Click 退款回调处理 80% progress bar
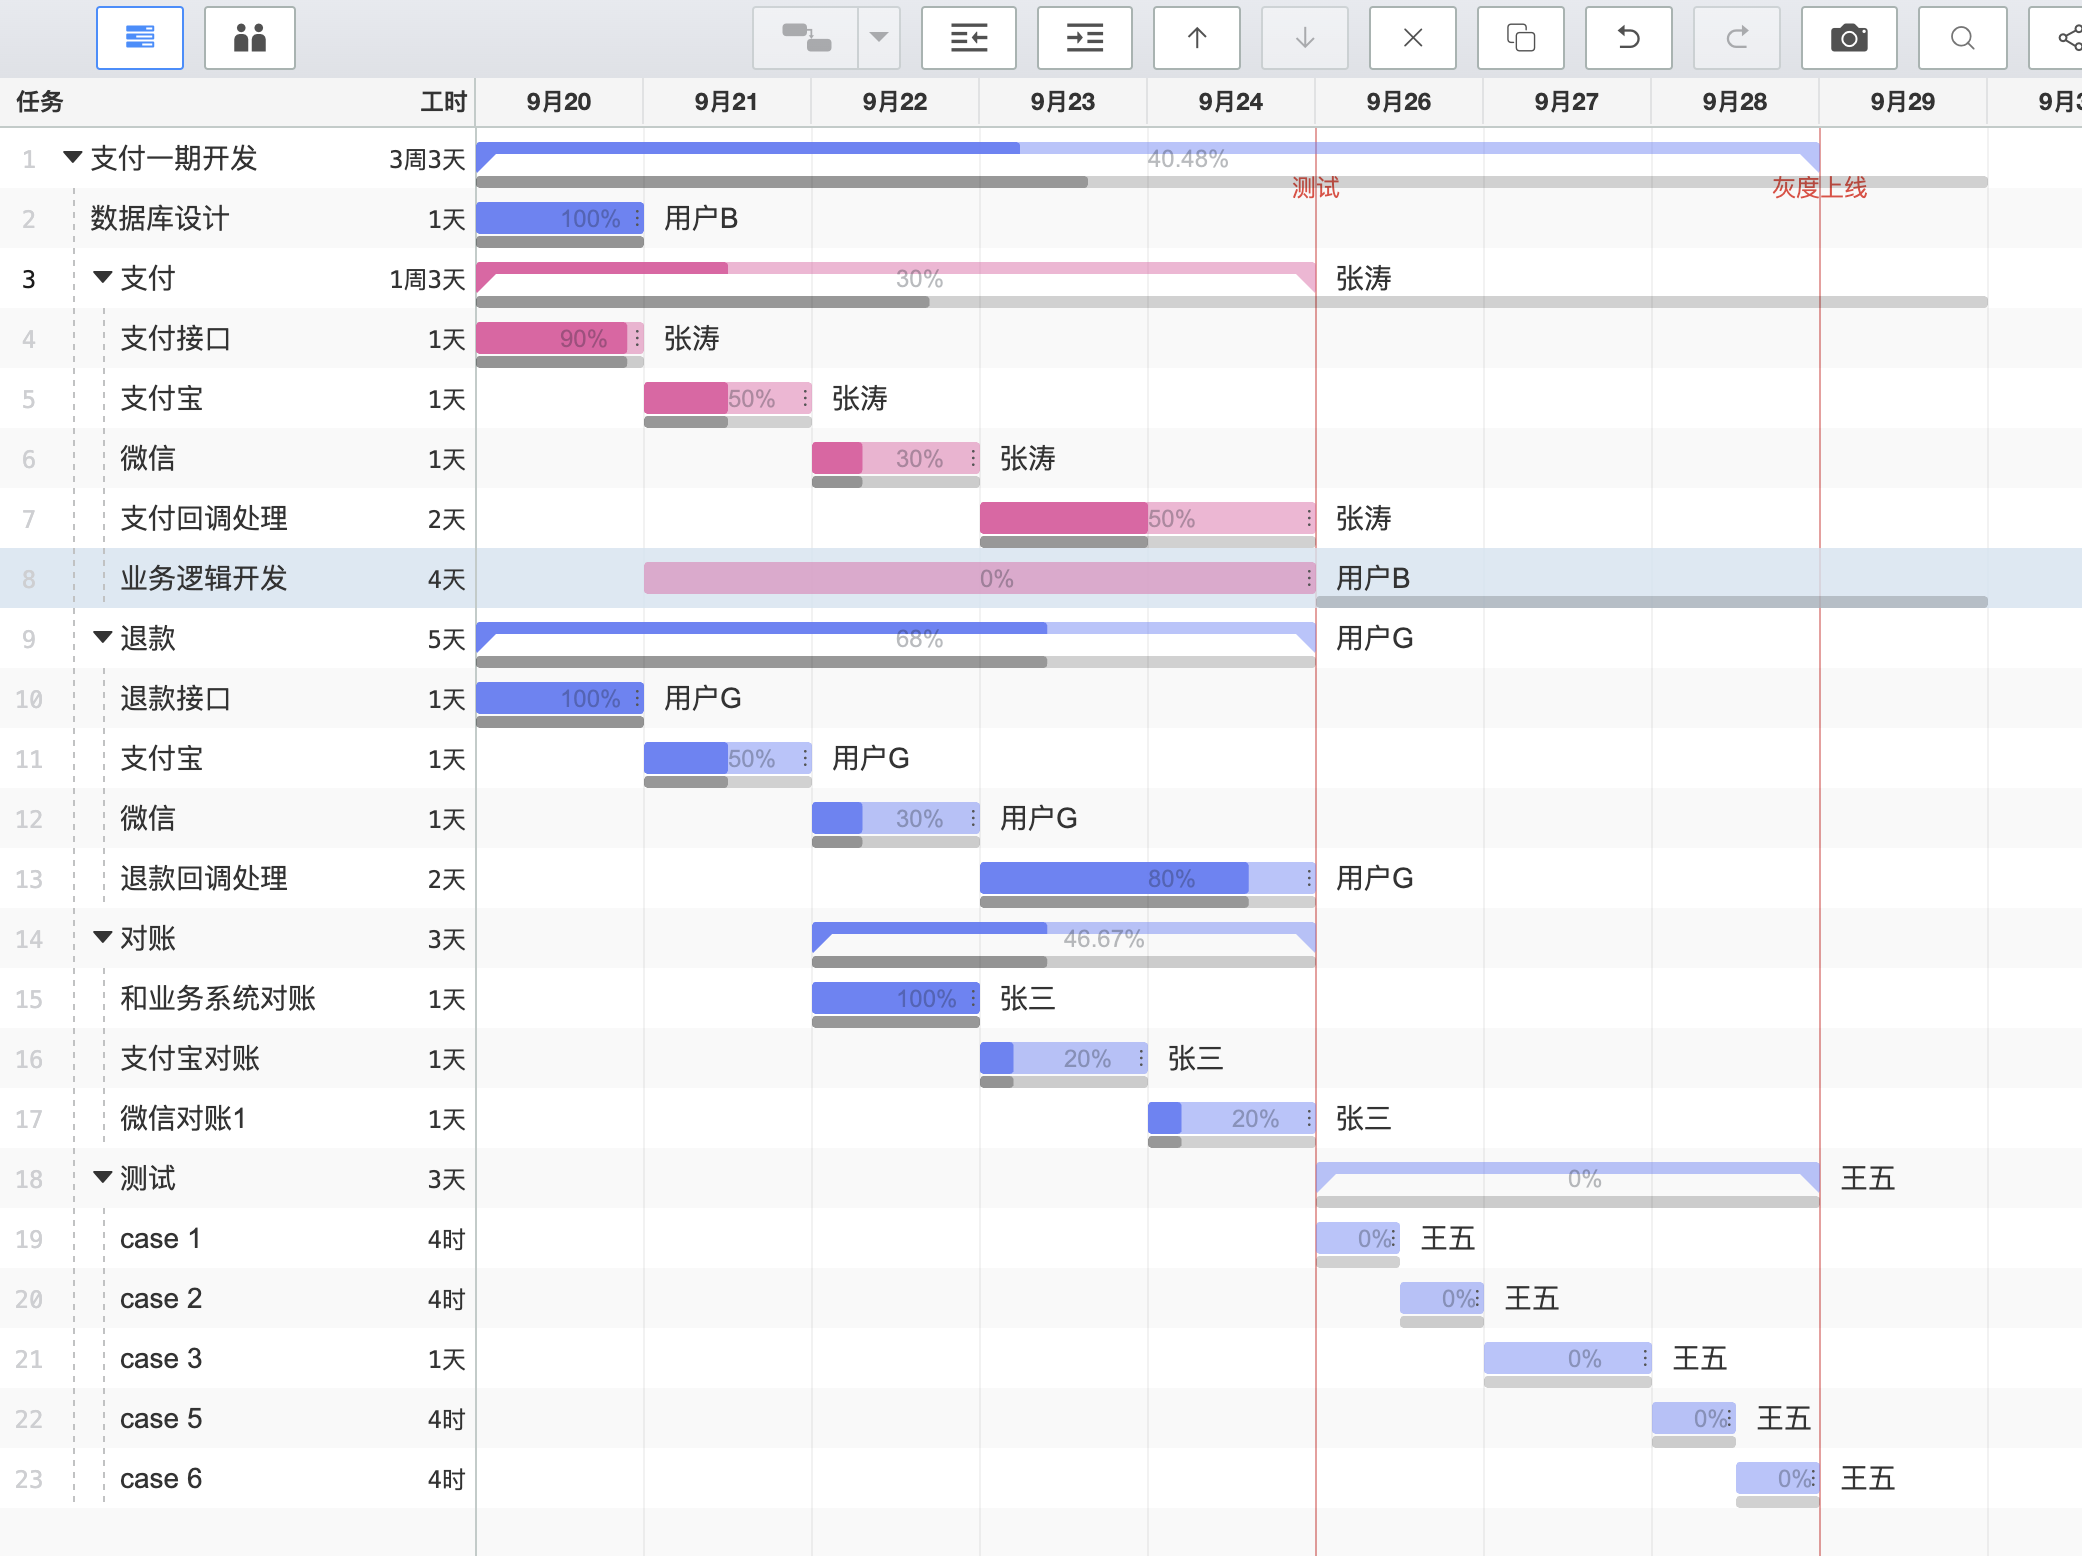Screen dimensions: 2082x1556 point(1148,878)
